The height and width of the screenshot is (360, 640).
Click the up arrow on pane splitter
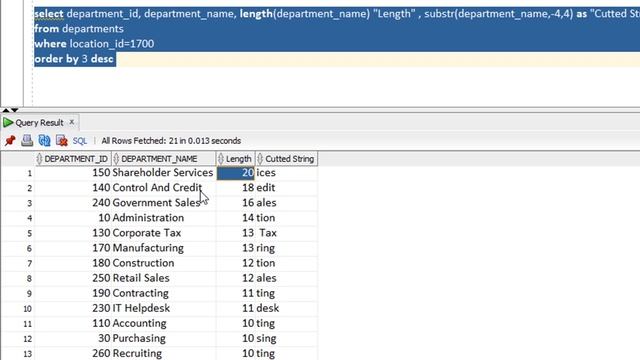click(6, 110)
